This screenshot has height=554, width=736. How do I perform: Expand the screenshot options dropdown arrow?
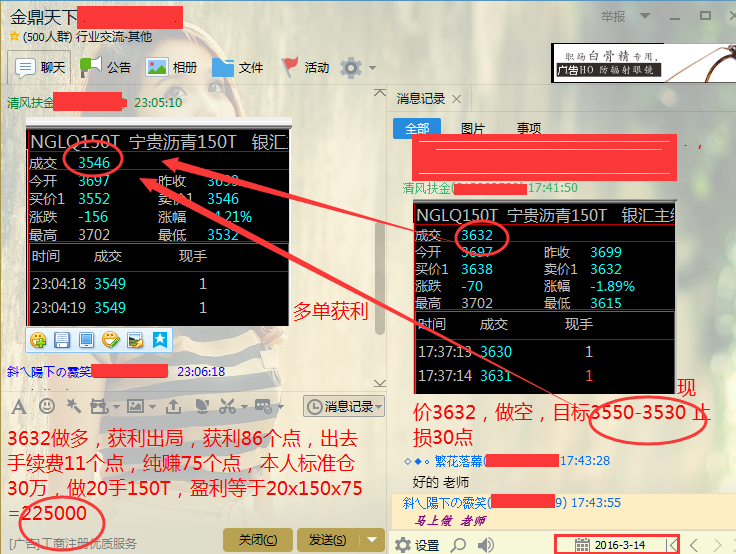pos(244,407)
